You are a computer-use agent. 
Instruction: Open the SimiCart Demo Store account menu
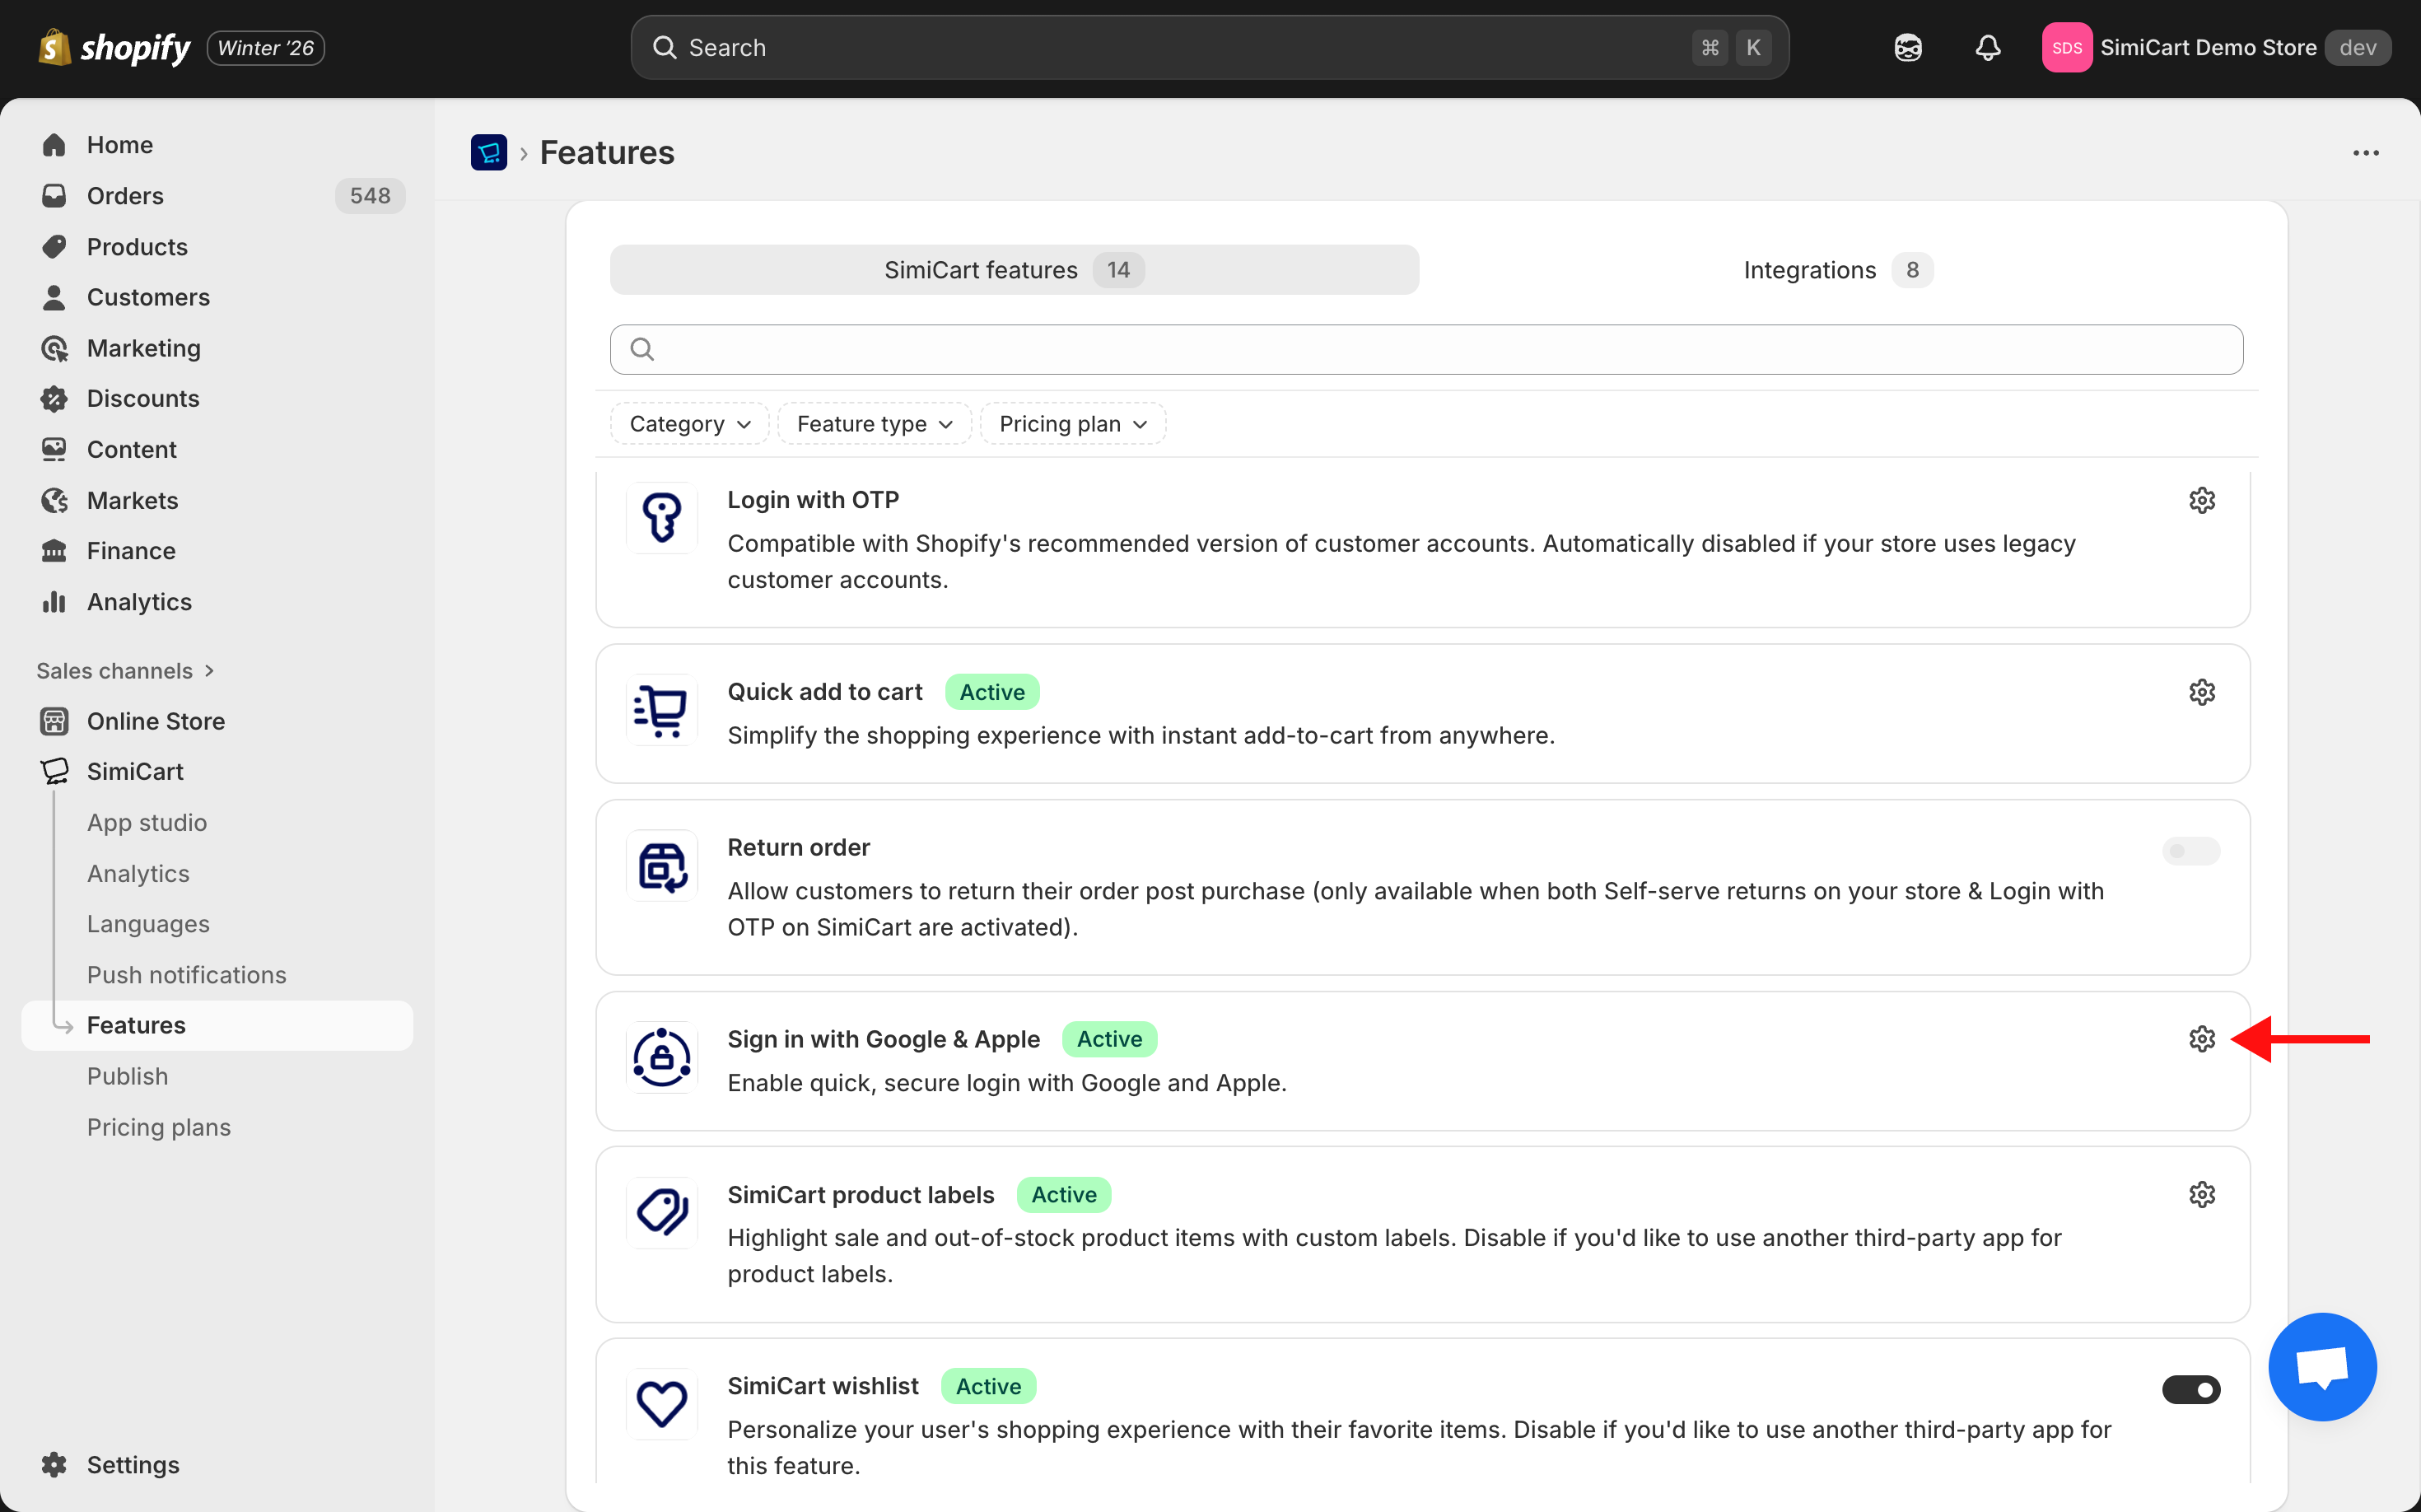[x=2215, y=48]
